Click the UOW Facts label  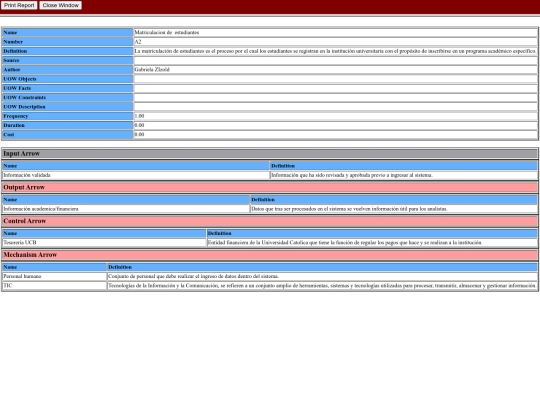tap(17, 88)
